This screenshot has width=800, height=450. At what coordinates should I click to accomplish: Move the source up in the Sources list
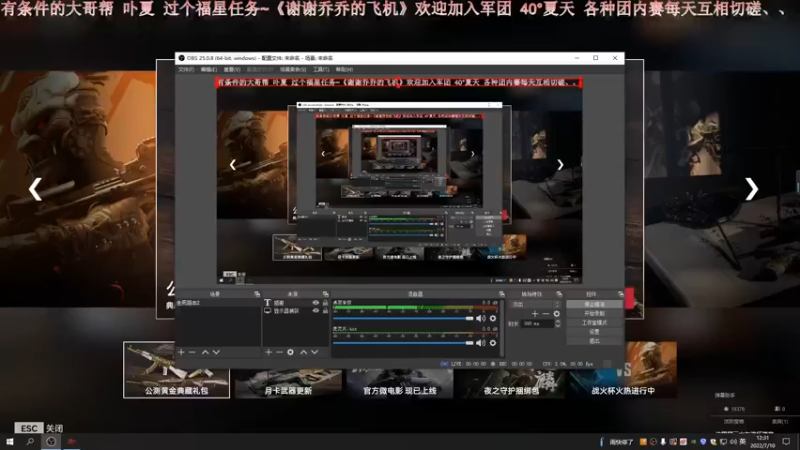[304, 352]
